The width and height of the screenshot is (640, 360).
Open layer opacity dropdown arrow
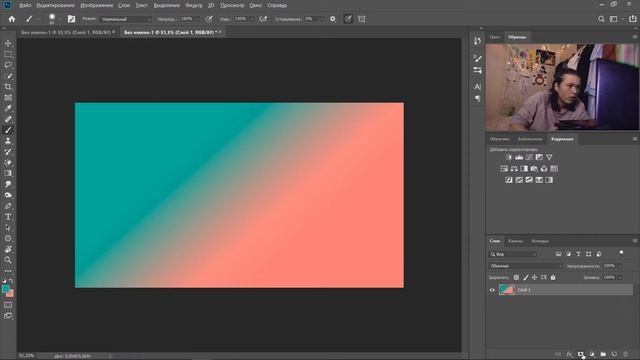point(620,266)
